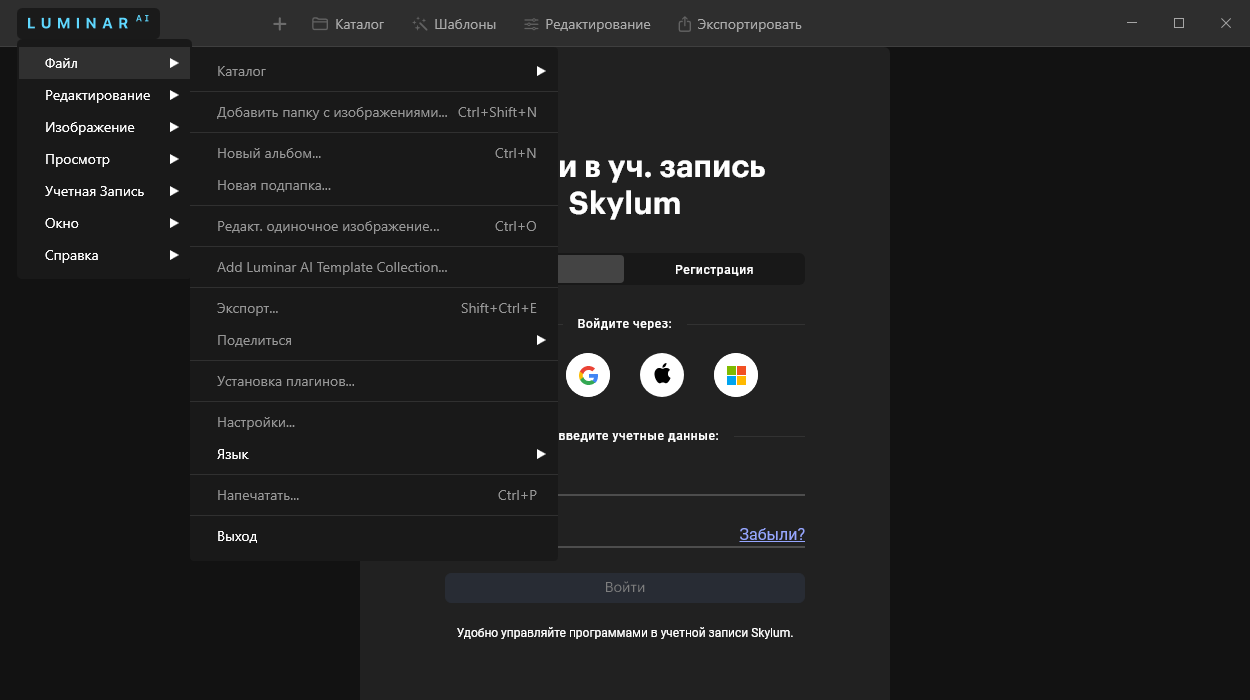Maximize the Luminar AI window
Image resolution: width=1250 pixels, height=700 pixels.
(1179, 23)
